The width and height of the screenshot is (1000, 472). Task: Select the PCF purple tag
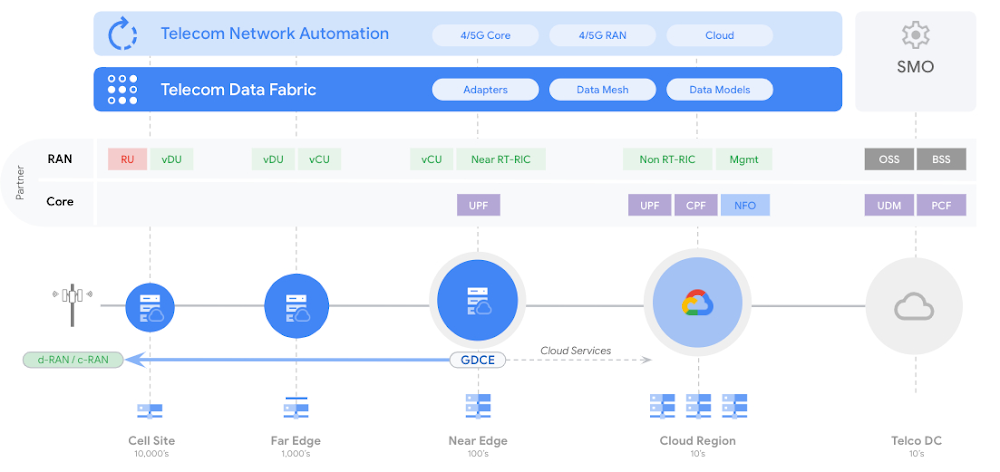coord(941,205)
